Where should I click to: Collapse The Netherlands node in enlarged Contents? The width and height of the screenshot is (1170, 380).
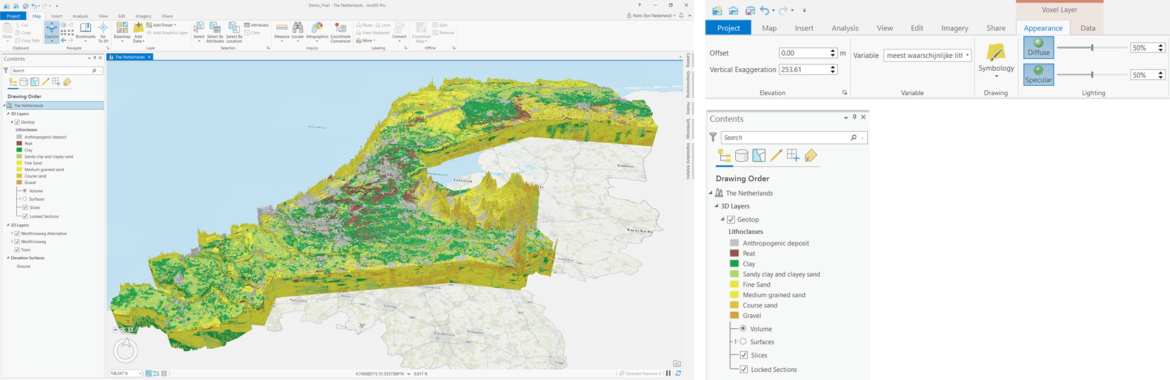[711, 193]
